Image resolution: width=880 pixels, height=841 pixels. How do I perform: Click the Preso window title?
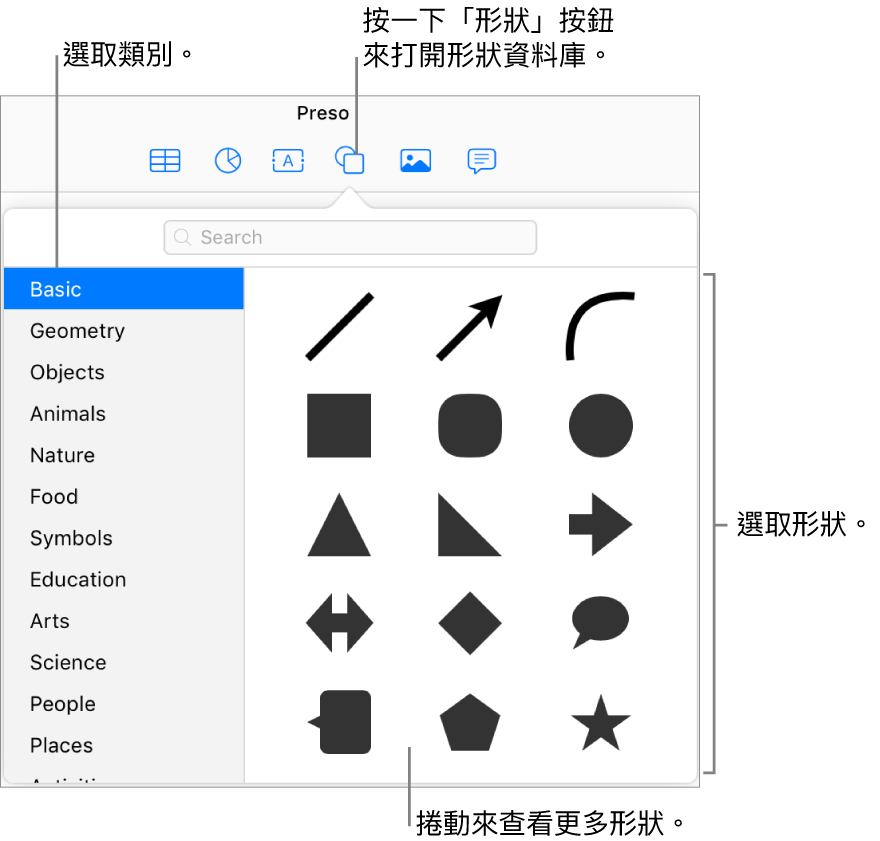pos(323,113)
